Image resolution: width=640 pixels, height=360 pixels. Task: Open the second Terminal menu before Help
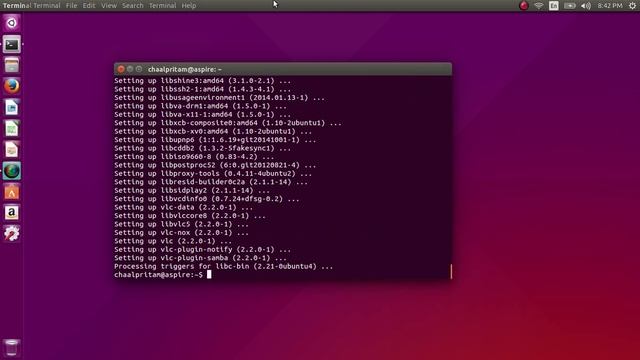tap(162, 6)
